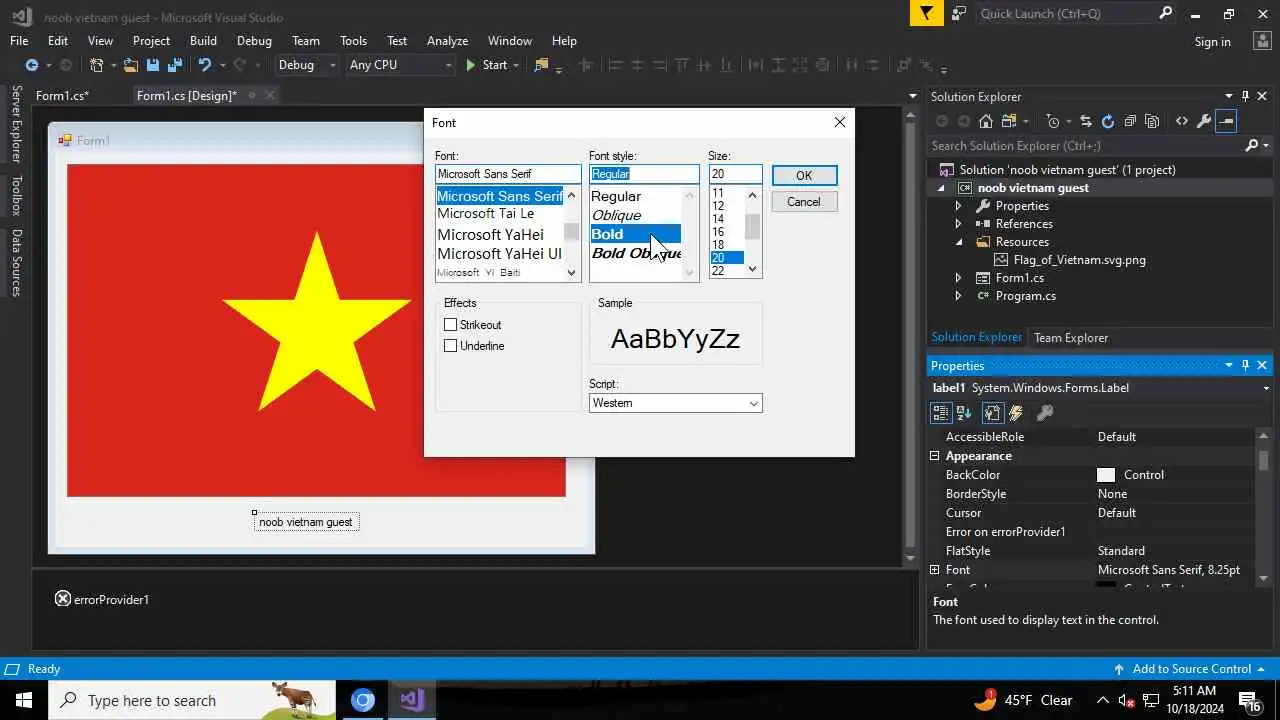
Task: Click Cancel in the Font dialog
Action: pyautogui.click(x=804, y=202)
